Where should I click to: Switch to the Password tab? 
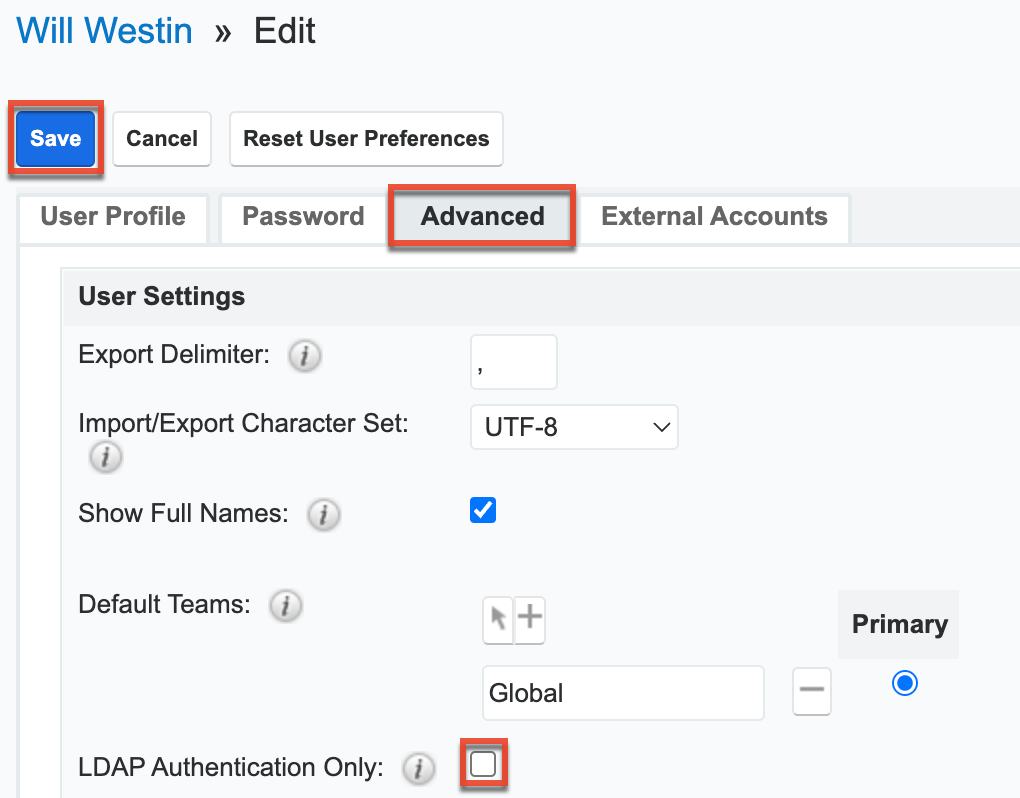[x=302, y=216]
